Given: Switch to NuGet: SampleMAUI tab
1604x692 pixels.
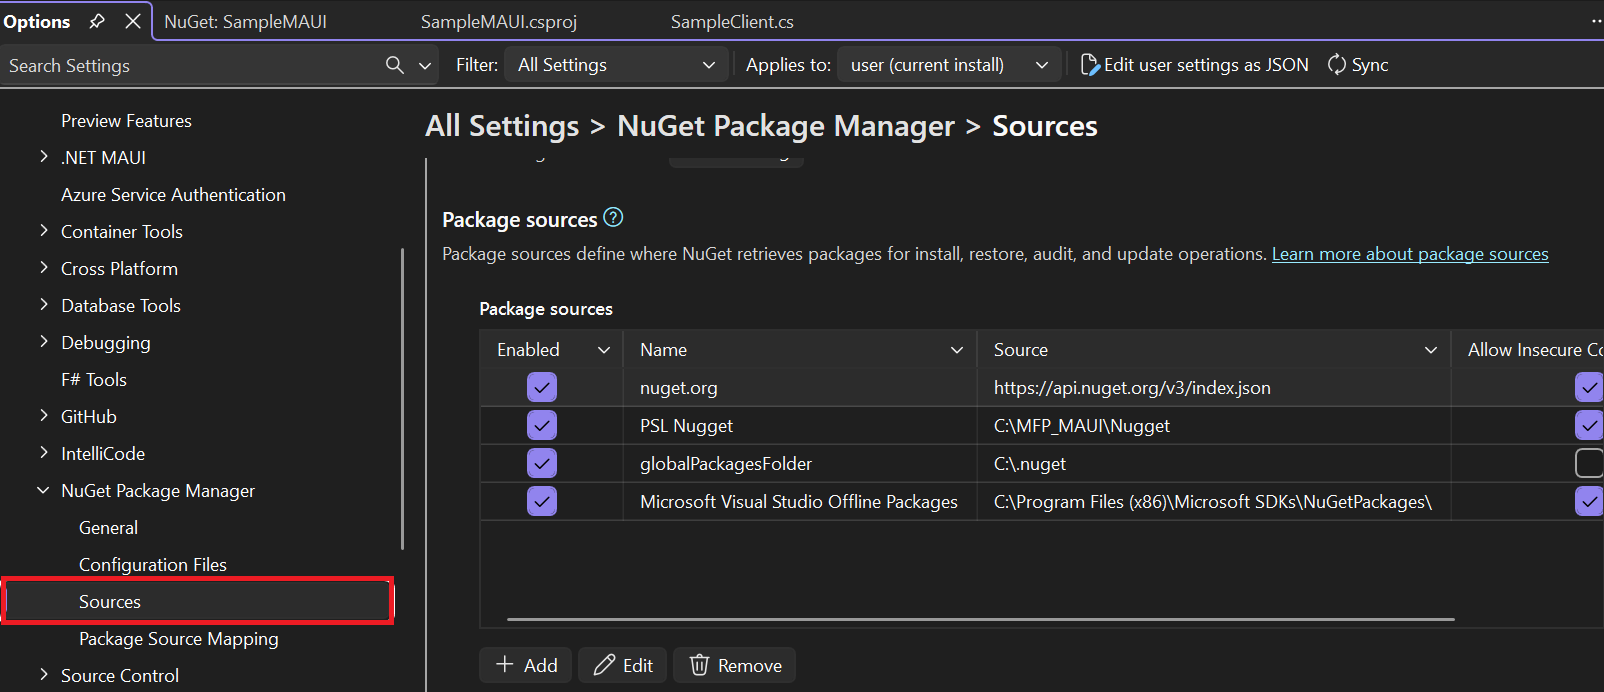Looking at the screenshot, I should (245, 21).
